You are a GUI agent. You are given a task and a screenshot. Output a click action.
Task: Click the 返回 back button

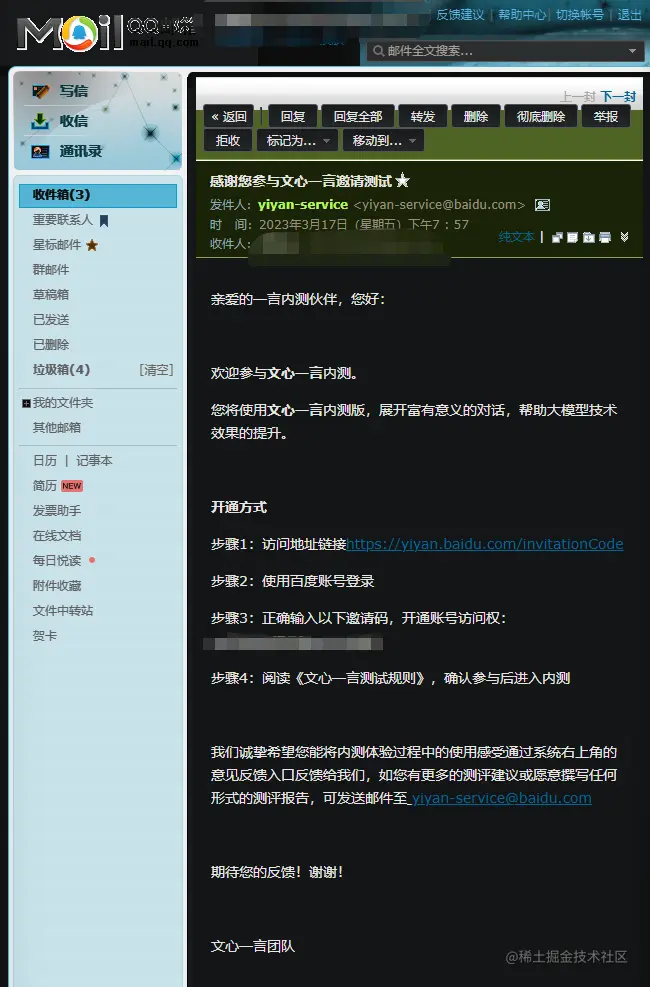(x=228, y=116)
